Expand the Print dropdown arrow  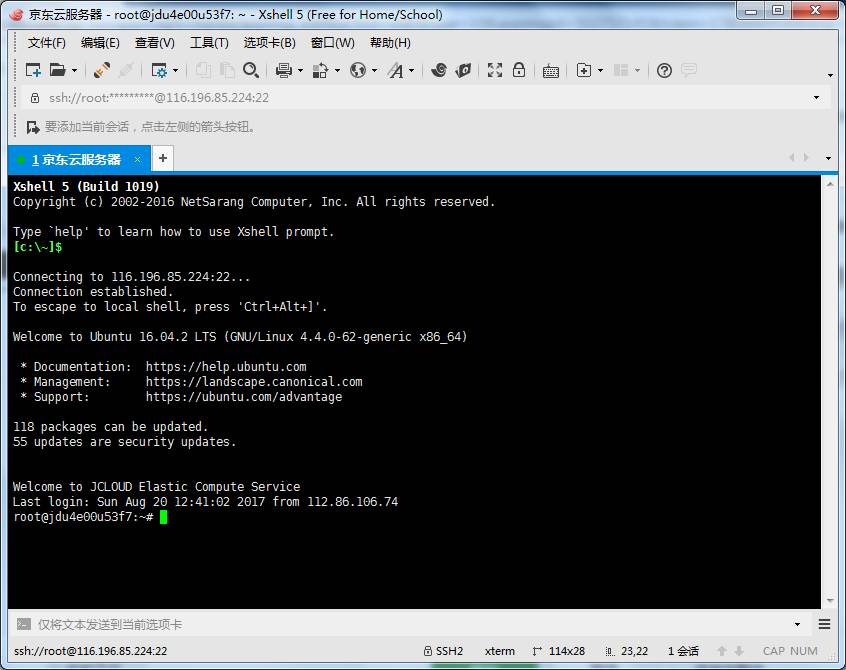click(x=301, y=71)
